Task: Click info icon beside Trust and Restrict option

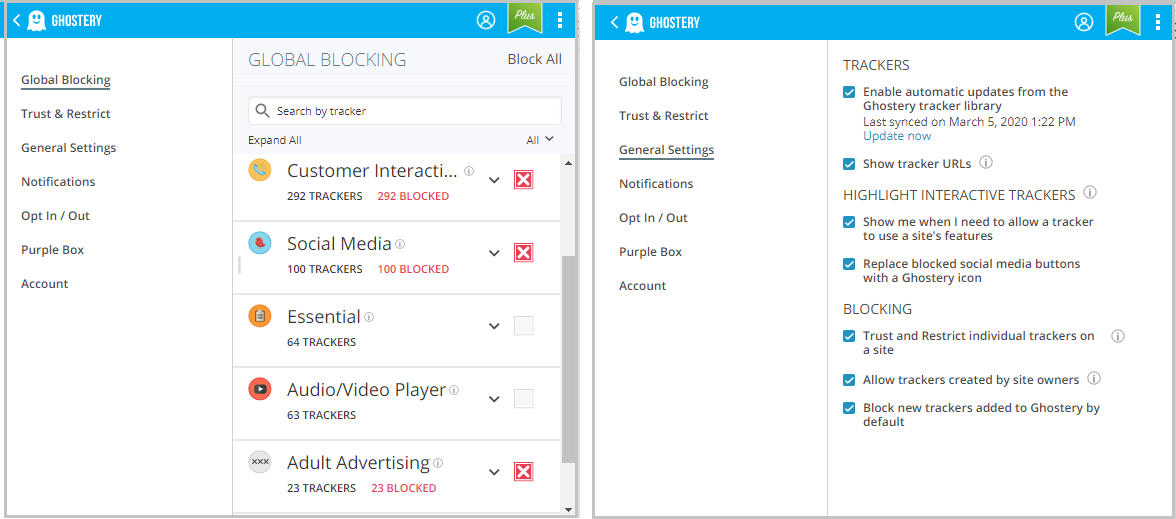Action: (x=1118, y=336)
